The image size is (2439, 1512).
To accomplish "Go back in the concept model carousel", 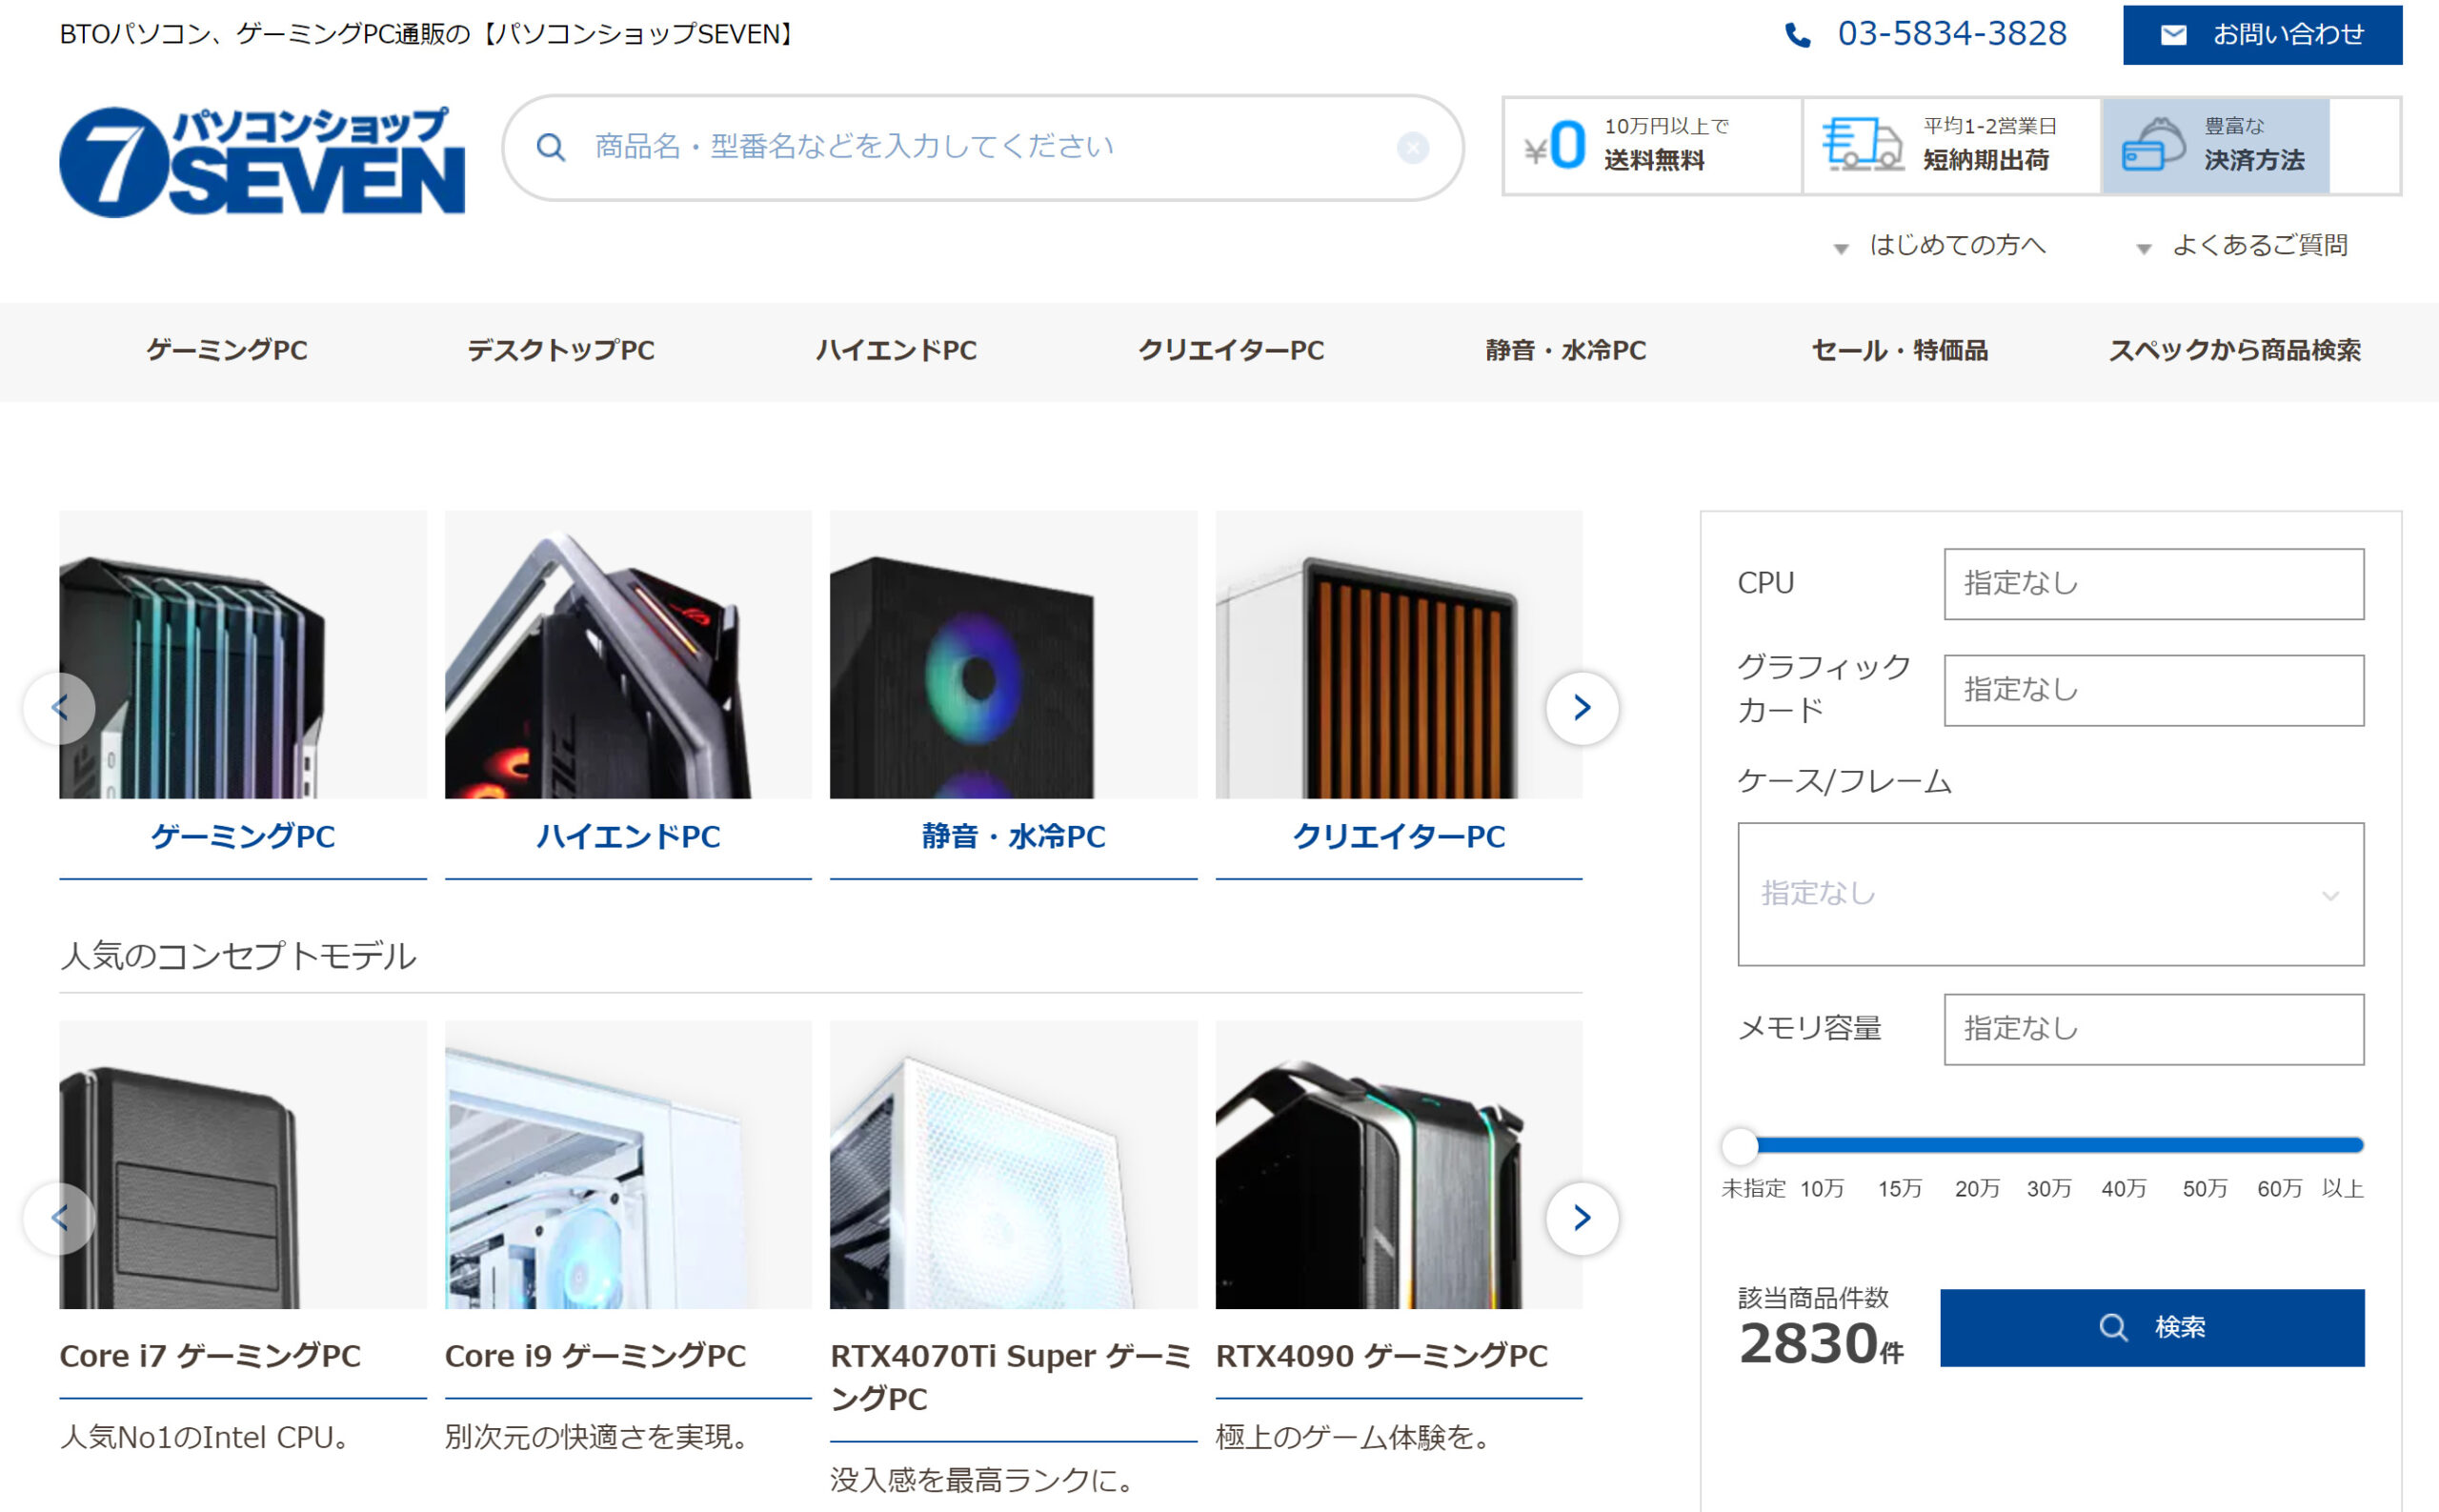I will point(60,1218).
